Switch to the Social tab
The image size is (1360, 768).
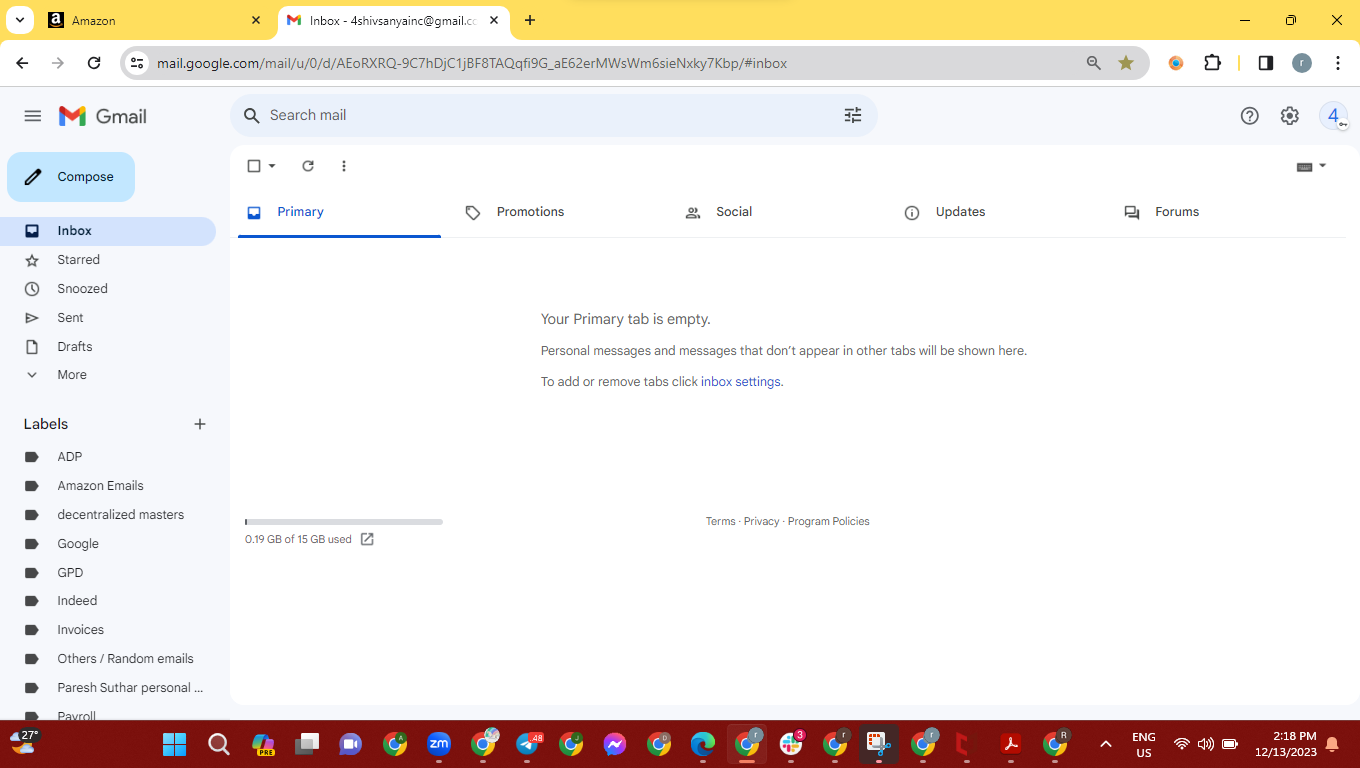coord(778,212)
